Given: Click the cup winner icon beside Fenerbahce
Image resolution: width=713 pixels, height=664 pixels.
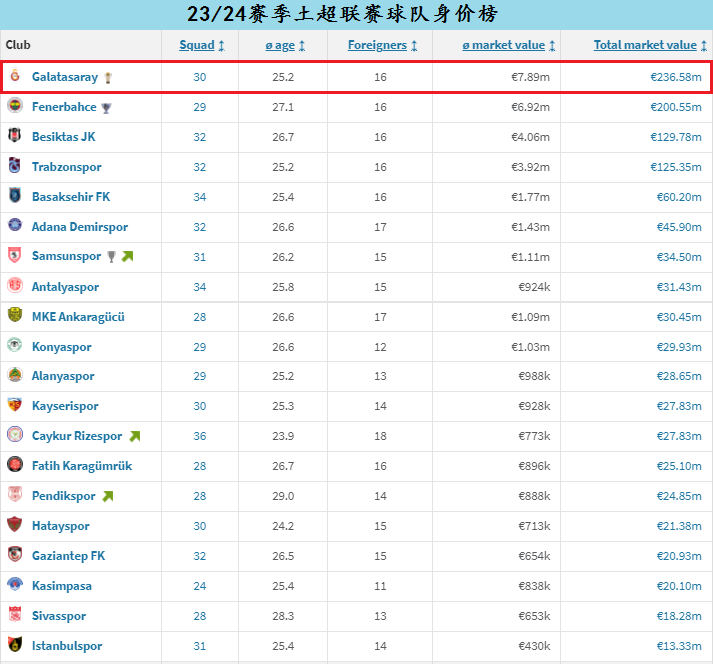Looking at the screenshot, I should [x=106, y=108].
